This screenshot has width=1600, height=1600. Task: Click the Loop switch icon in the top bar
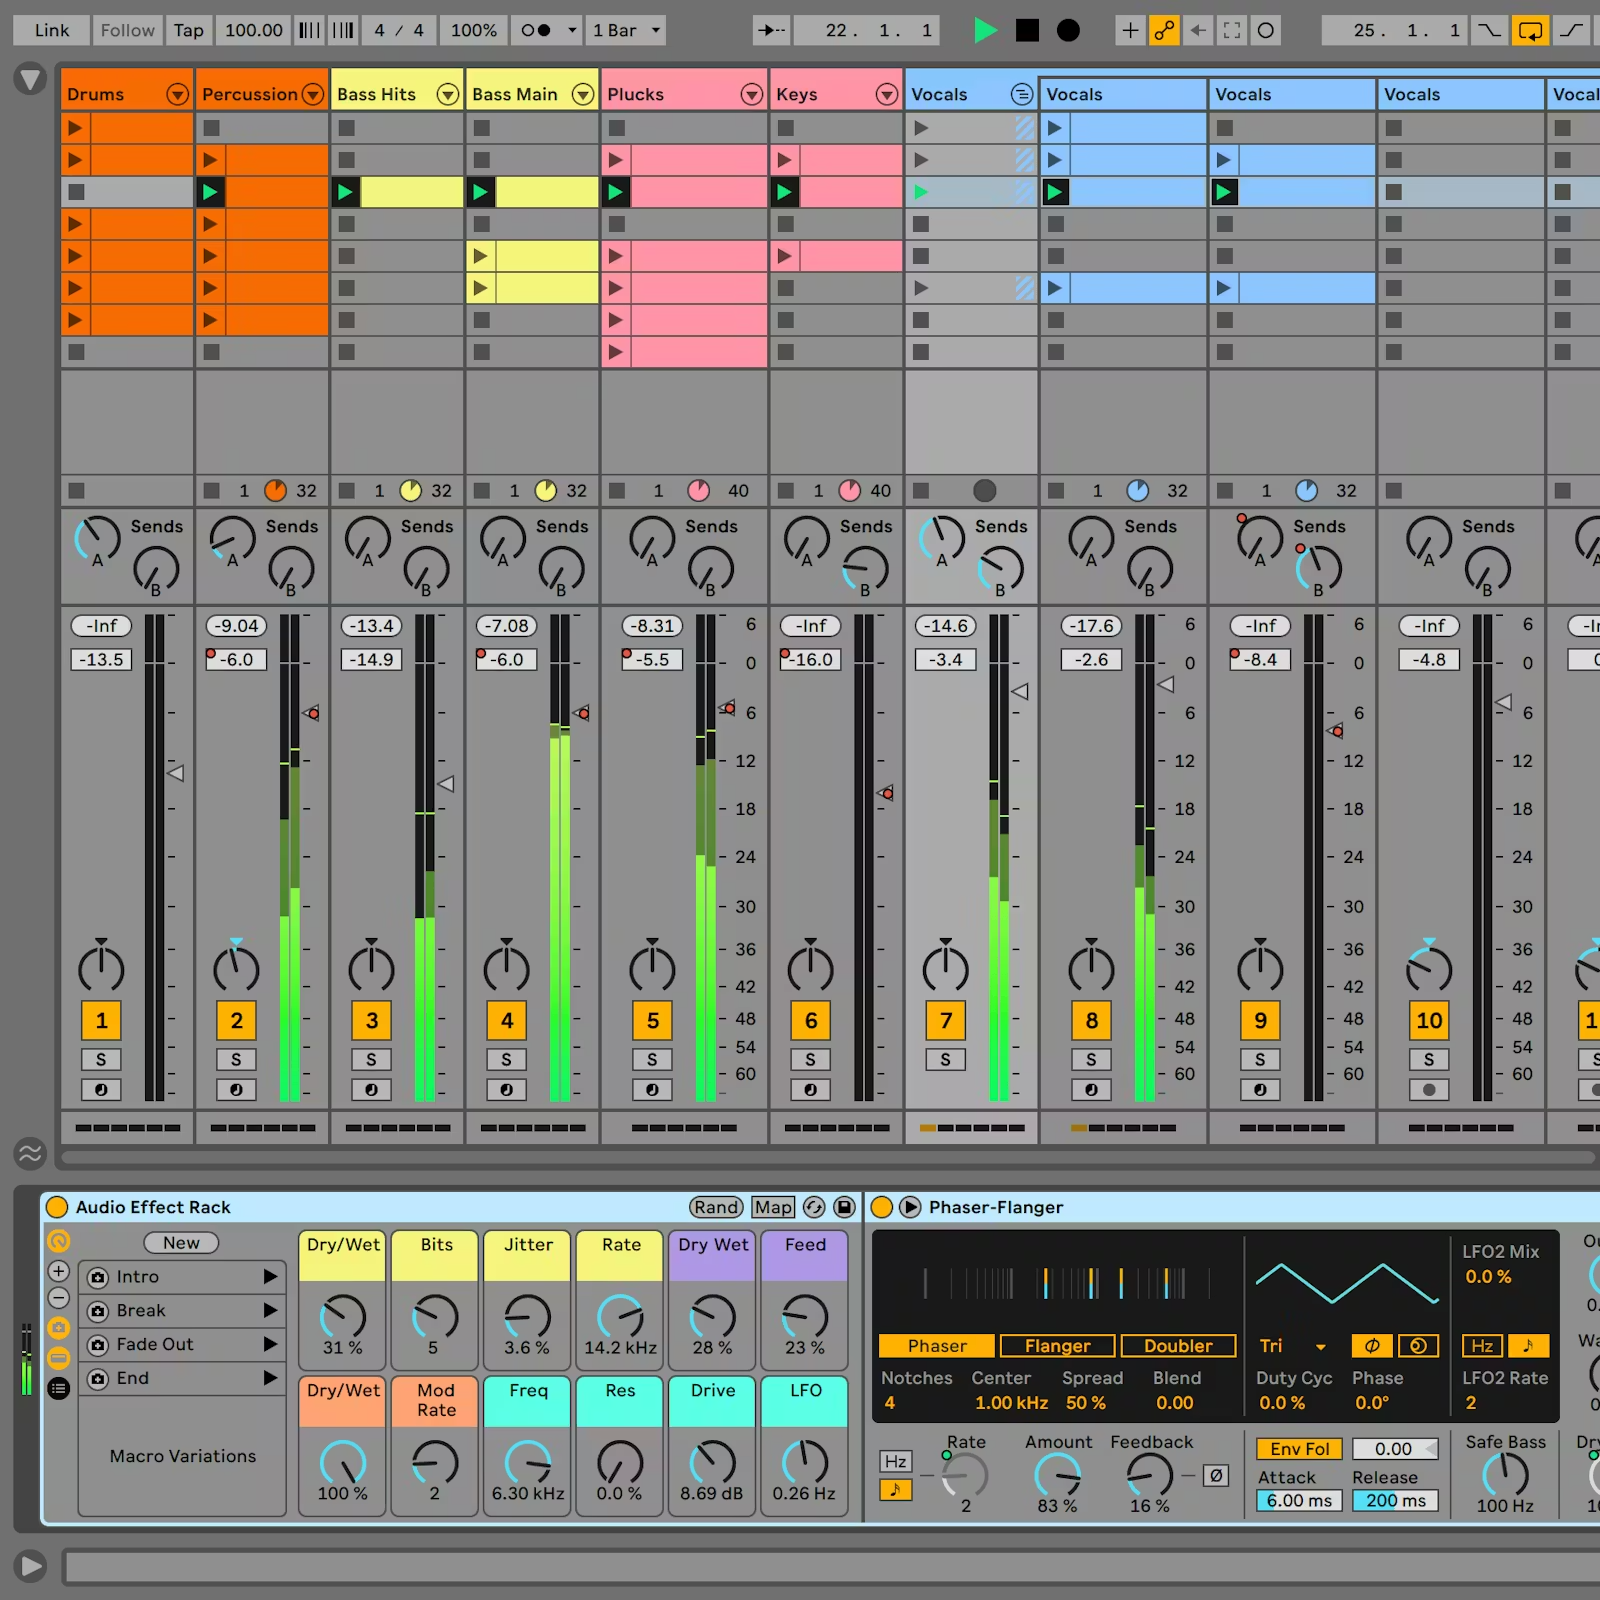[x=1530, y=30]
